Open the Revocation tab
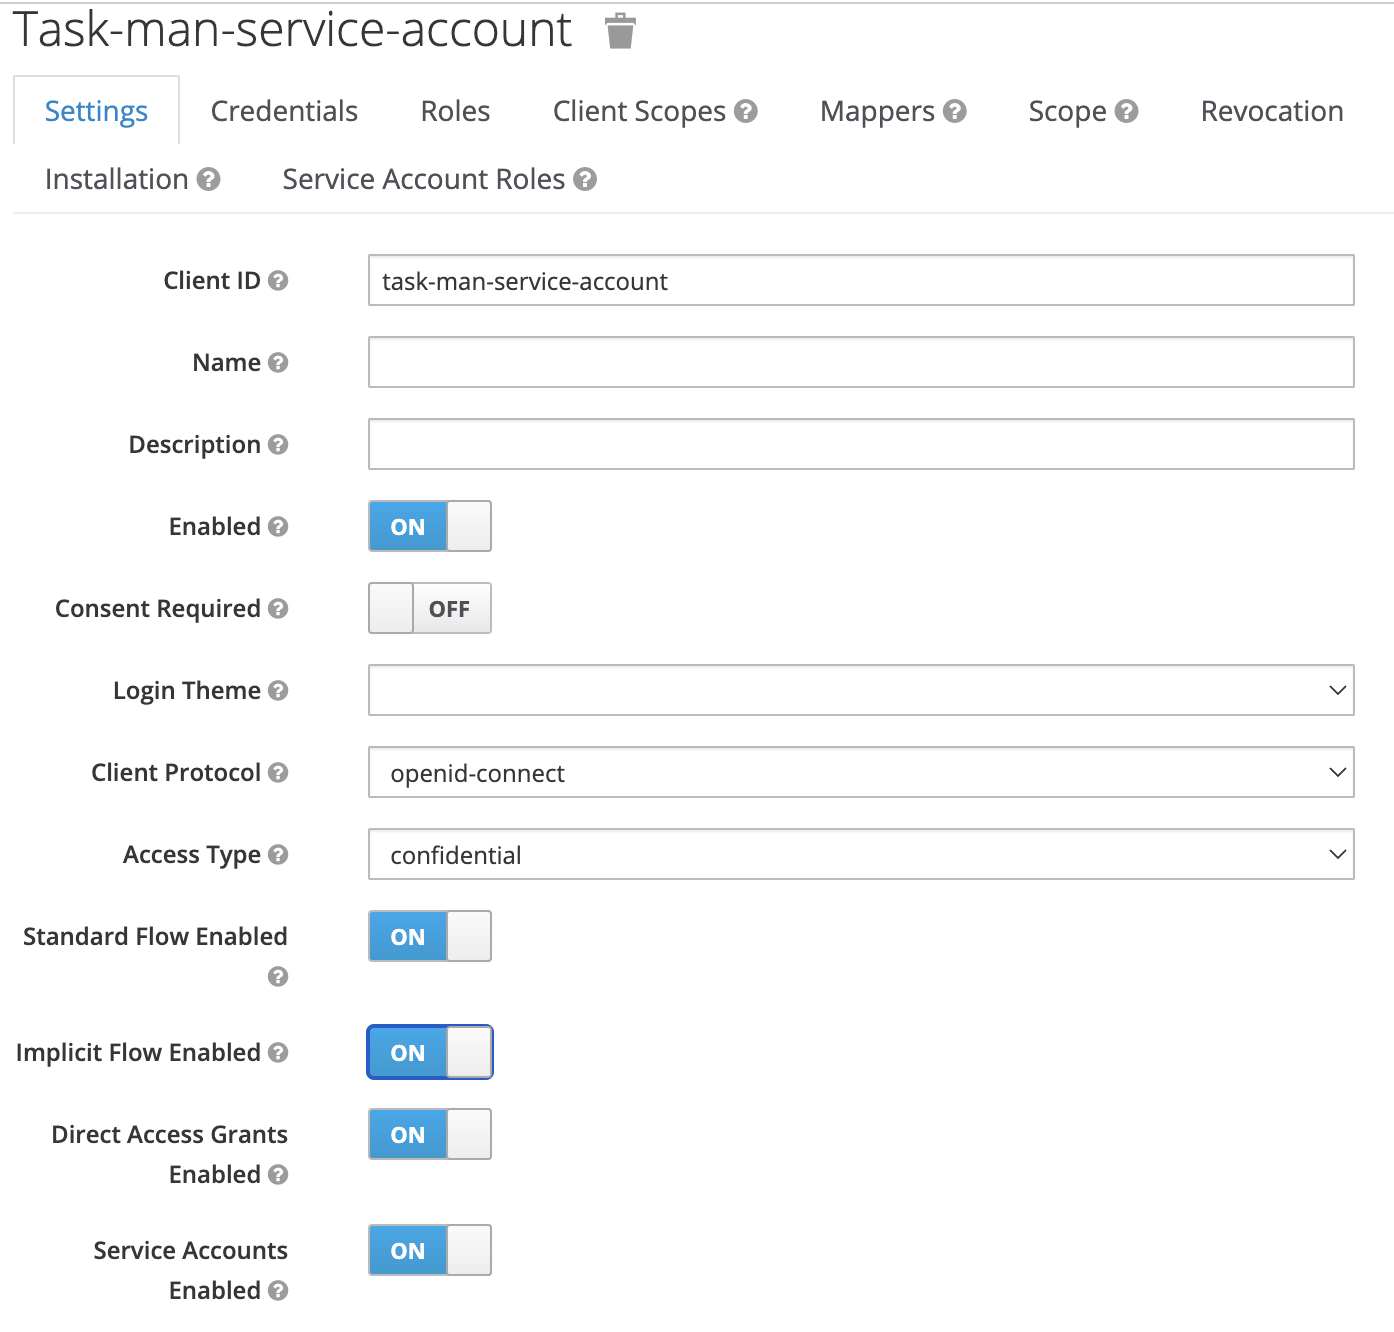The image size is (1394, 1332). point(1271,111)
